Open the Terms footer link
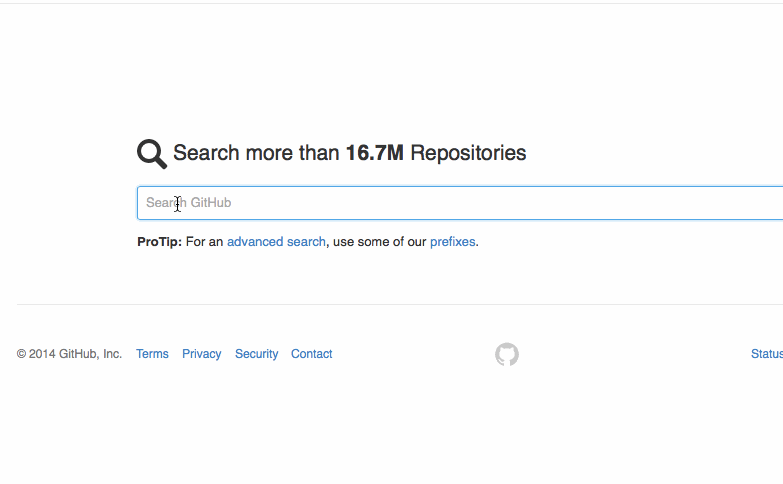783x484 pixels. click(x=152, y=354)
